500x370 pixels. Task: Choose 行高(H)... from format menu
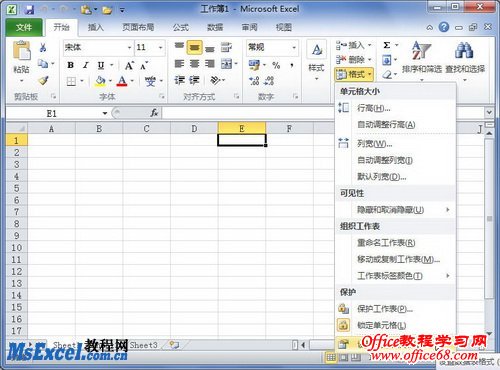[396, 108]
